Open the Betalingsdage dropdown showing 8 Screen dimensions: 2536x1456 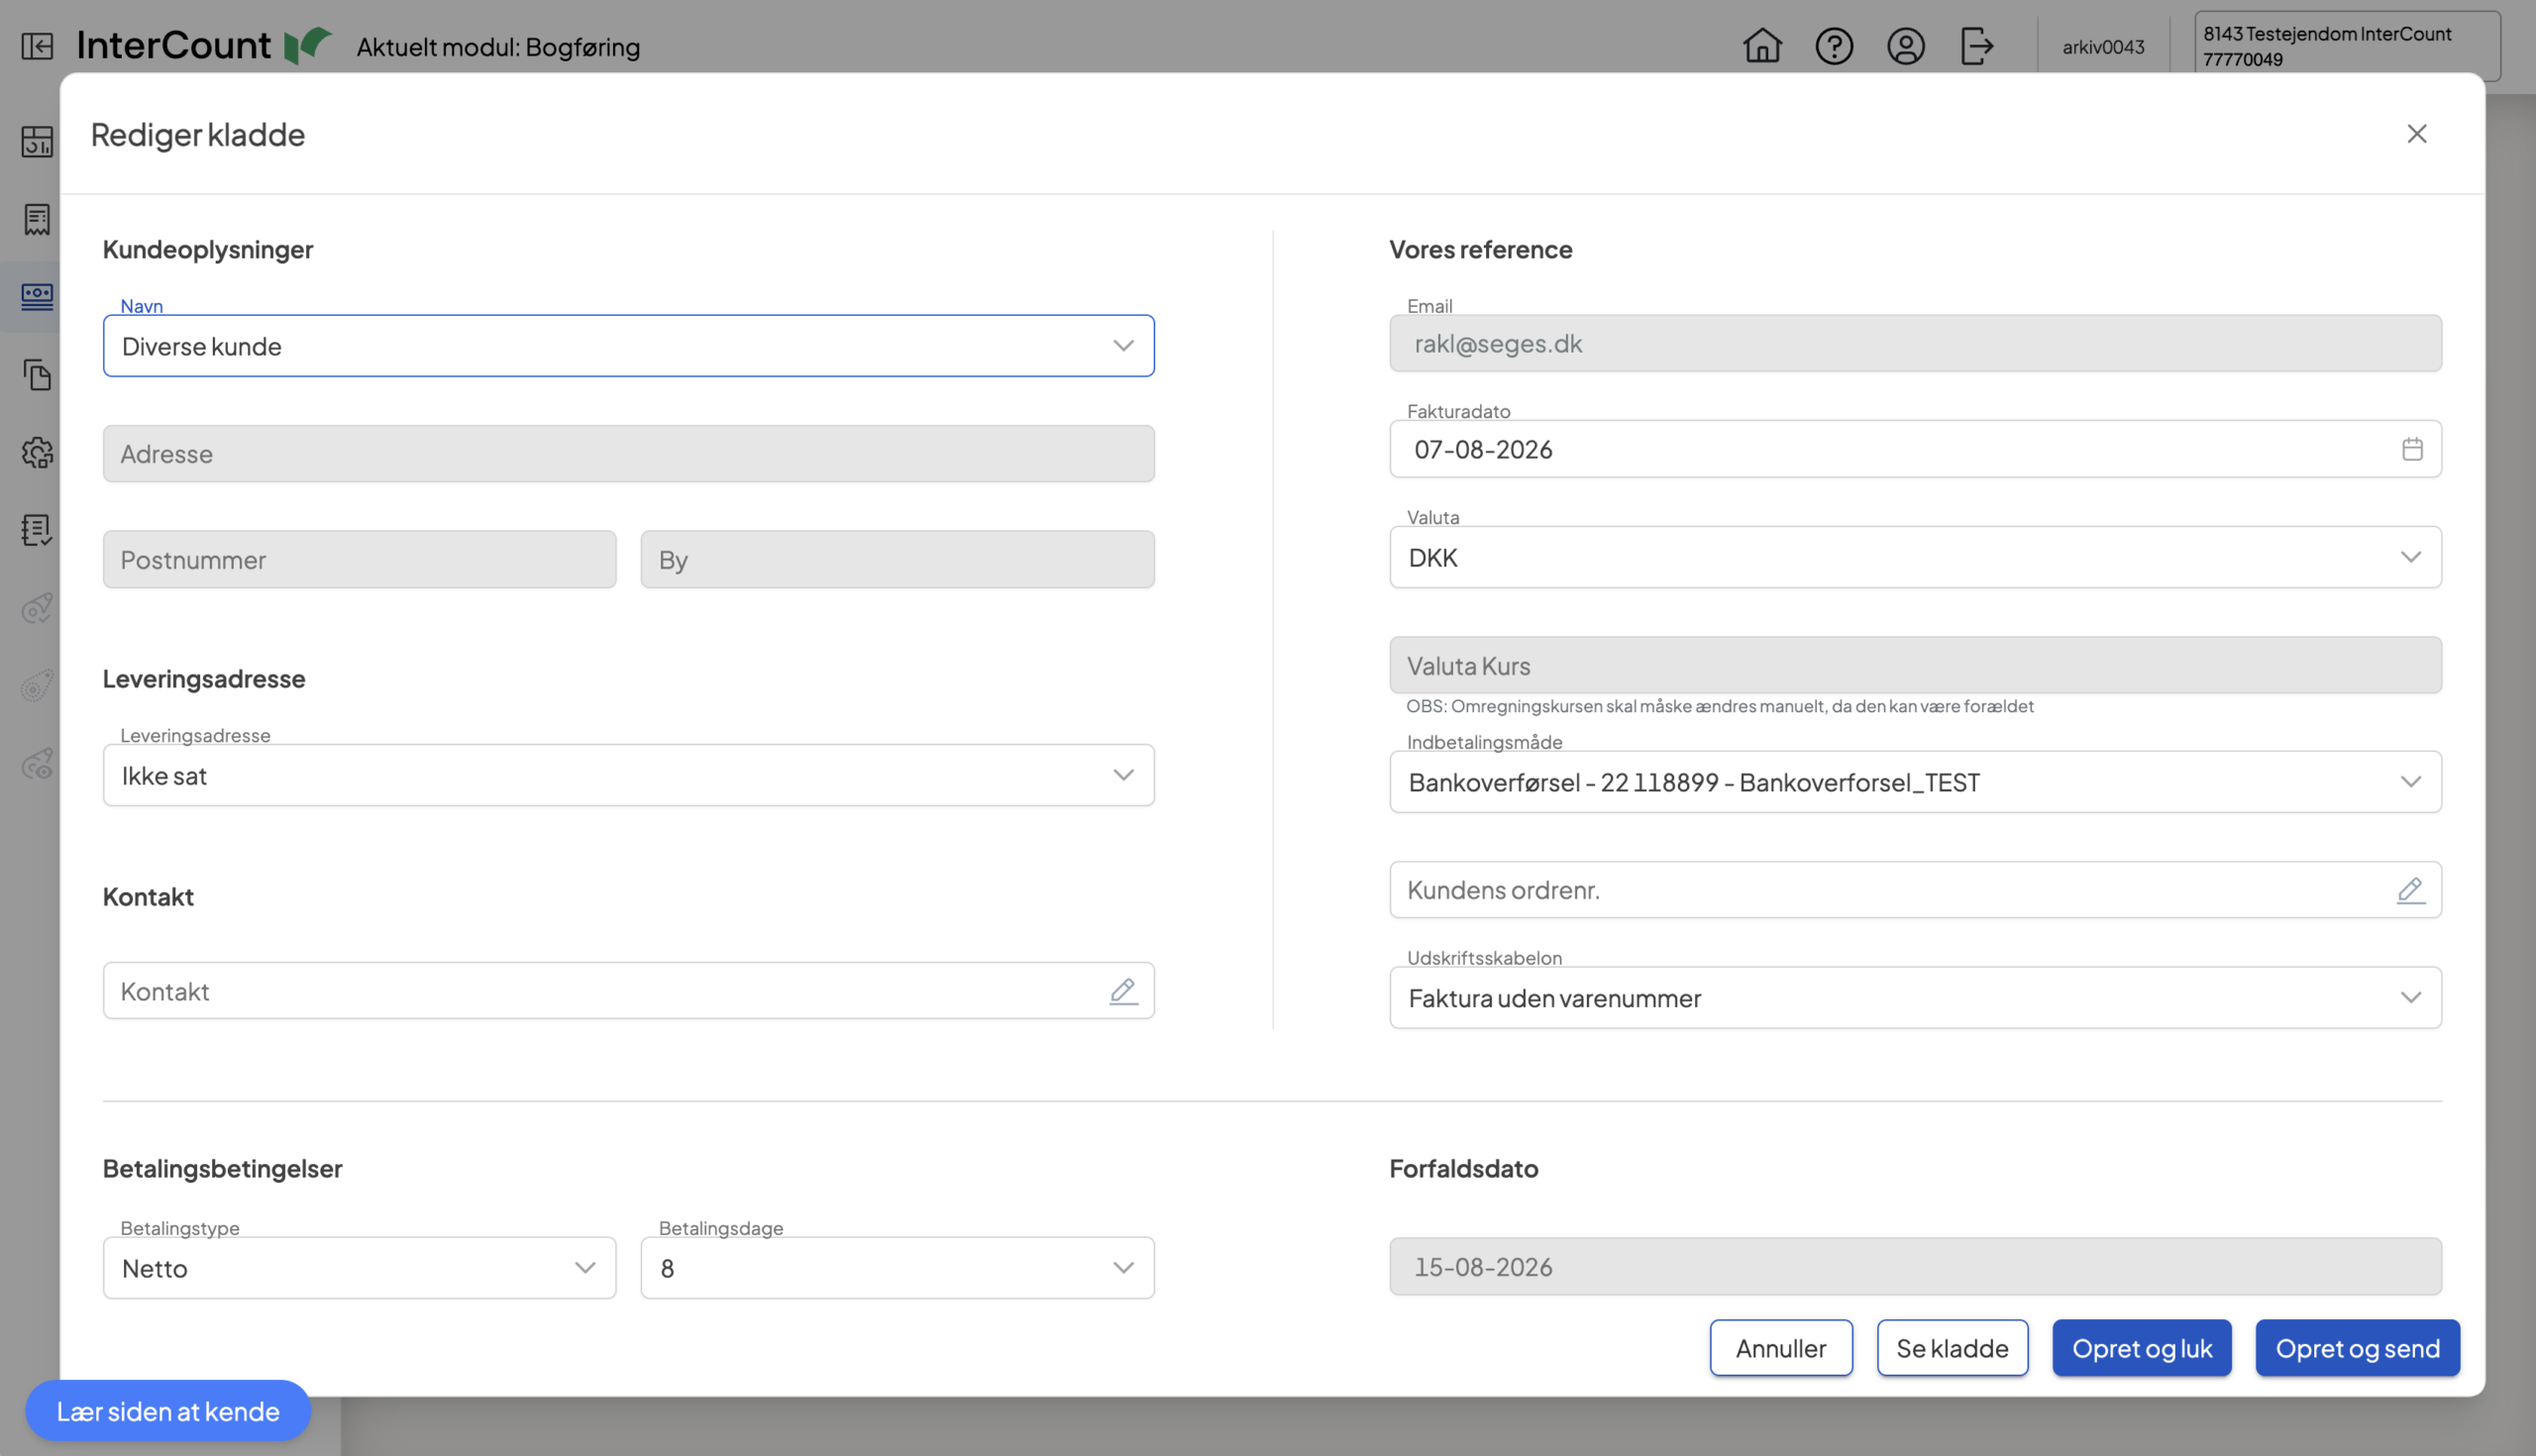[x=897, y=1268]
